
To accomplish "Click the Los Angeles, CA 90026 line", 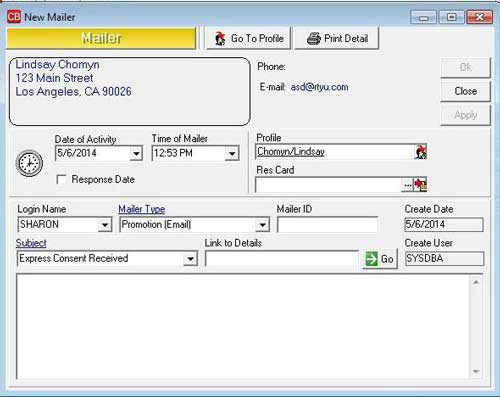I will (x=73, y=92).
